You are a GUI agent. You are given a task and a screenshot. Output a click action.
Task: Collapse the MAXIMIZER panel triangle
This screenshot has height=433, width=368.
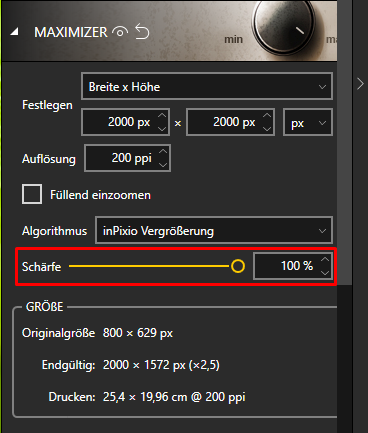[14, 32]
